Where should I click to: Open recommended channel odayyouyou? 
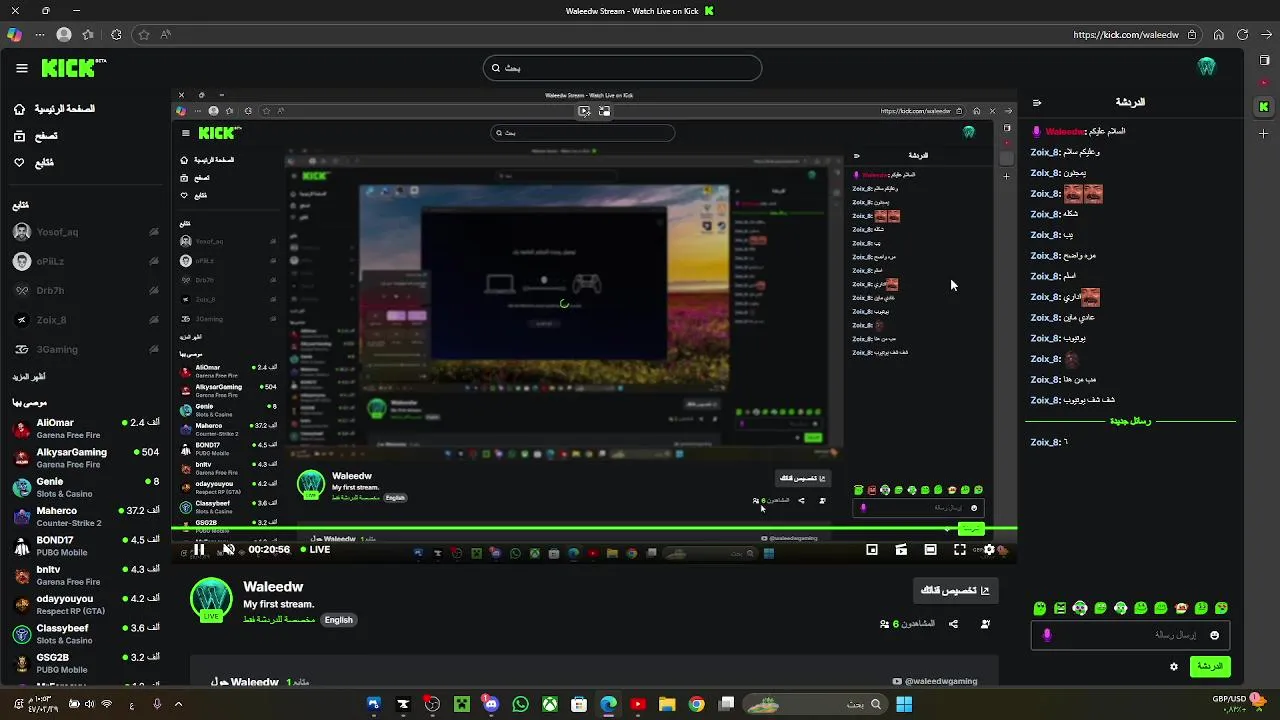[x=85, y=604]
